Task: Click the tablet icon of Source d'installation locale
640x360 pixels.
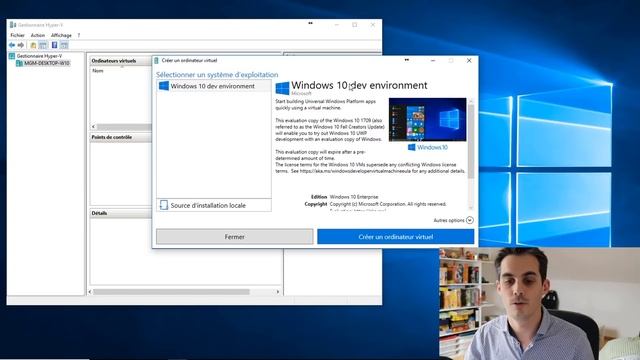Action: pos(164,205)
